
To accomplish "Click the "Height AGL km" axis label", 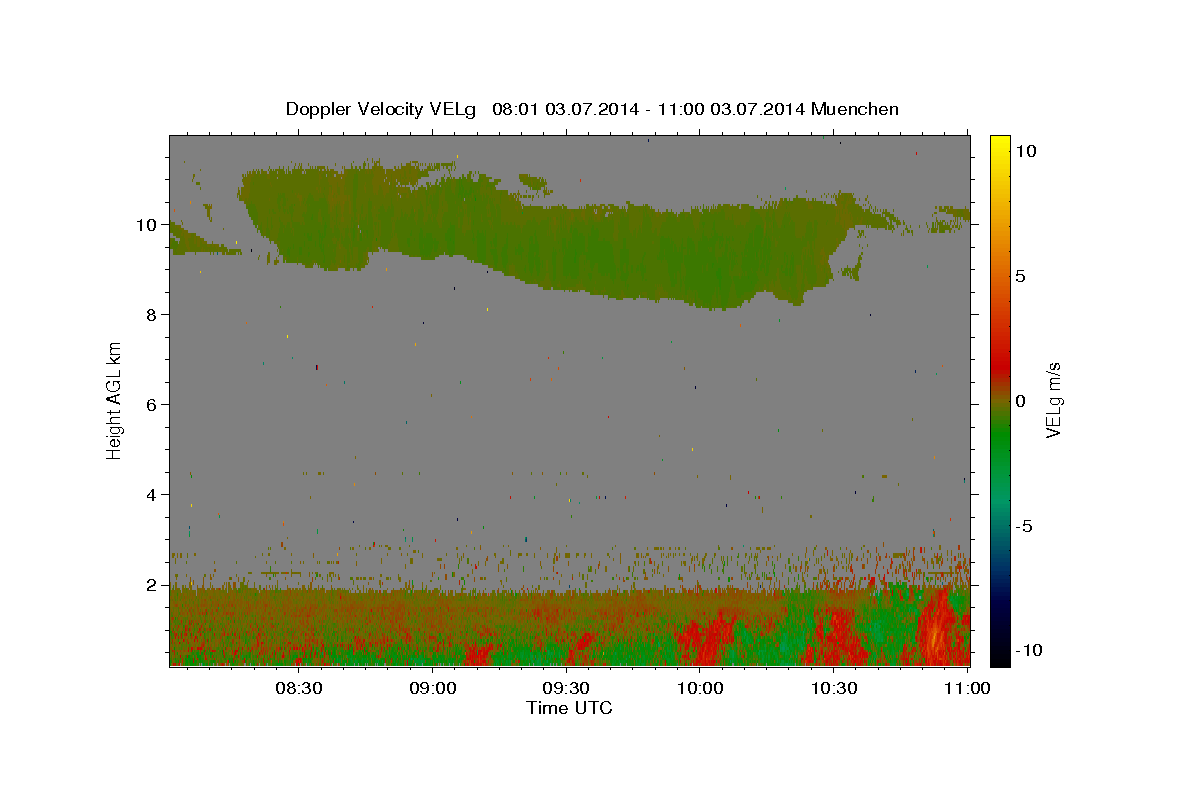I will [x=114, y=401].
